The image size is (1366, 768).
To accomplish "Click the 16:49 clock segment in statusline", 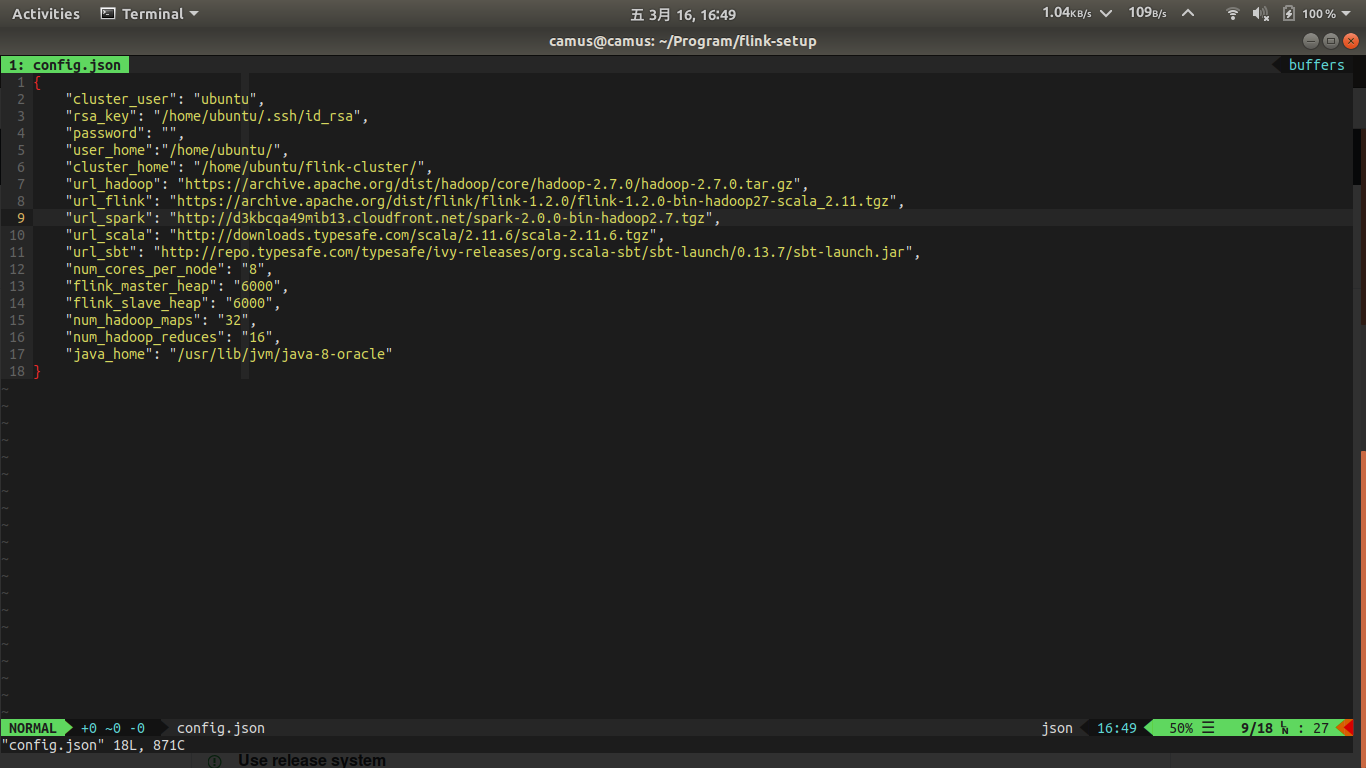I will tap(1115, 728).
